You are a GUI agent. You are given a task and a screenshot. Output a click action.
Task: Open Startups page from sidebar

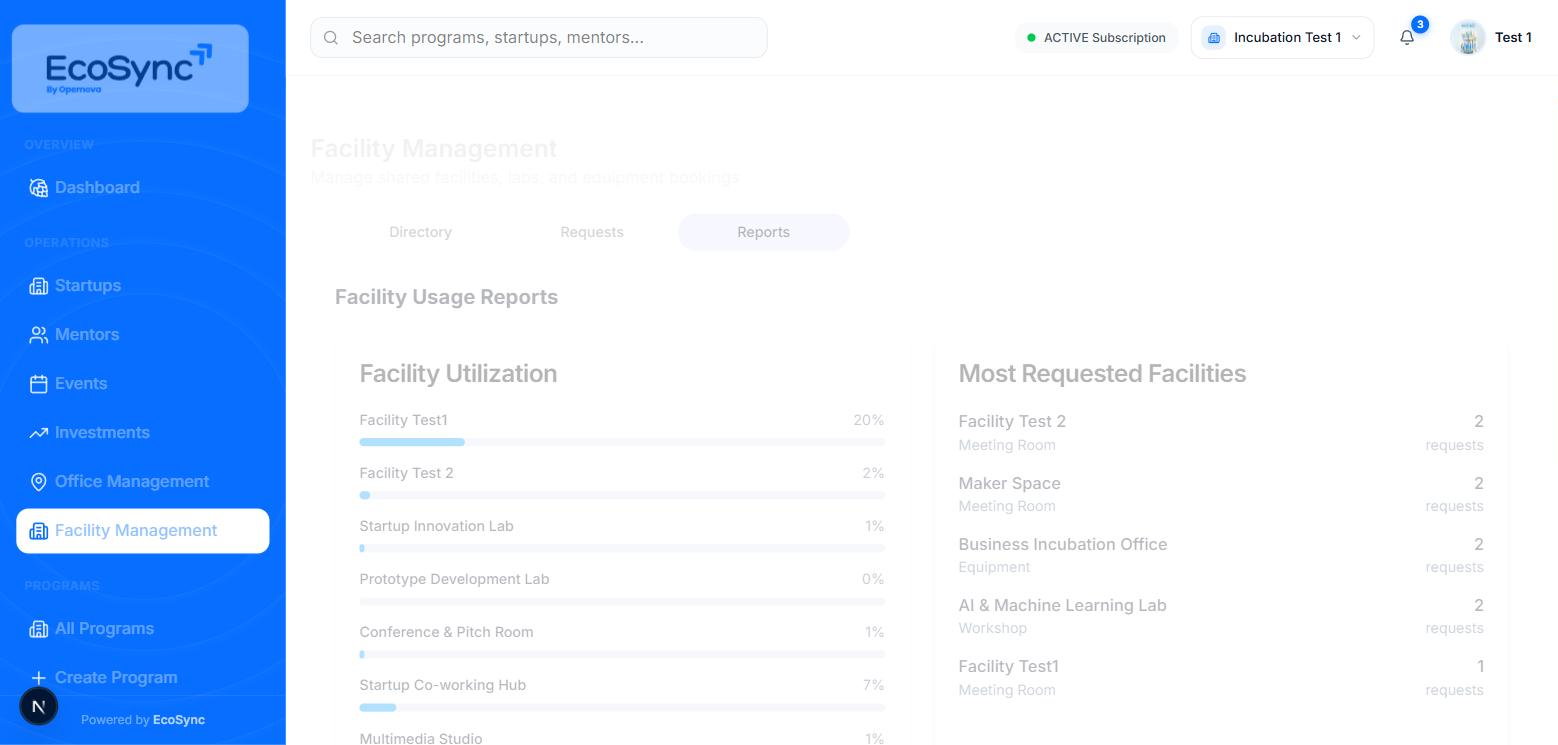tap(143, 286)
